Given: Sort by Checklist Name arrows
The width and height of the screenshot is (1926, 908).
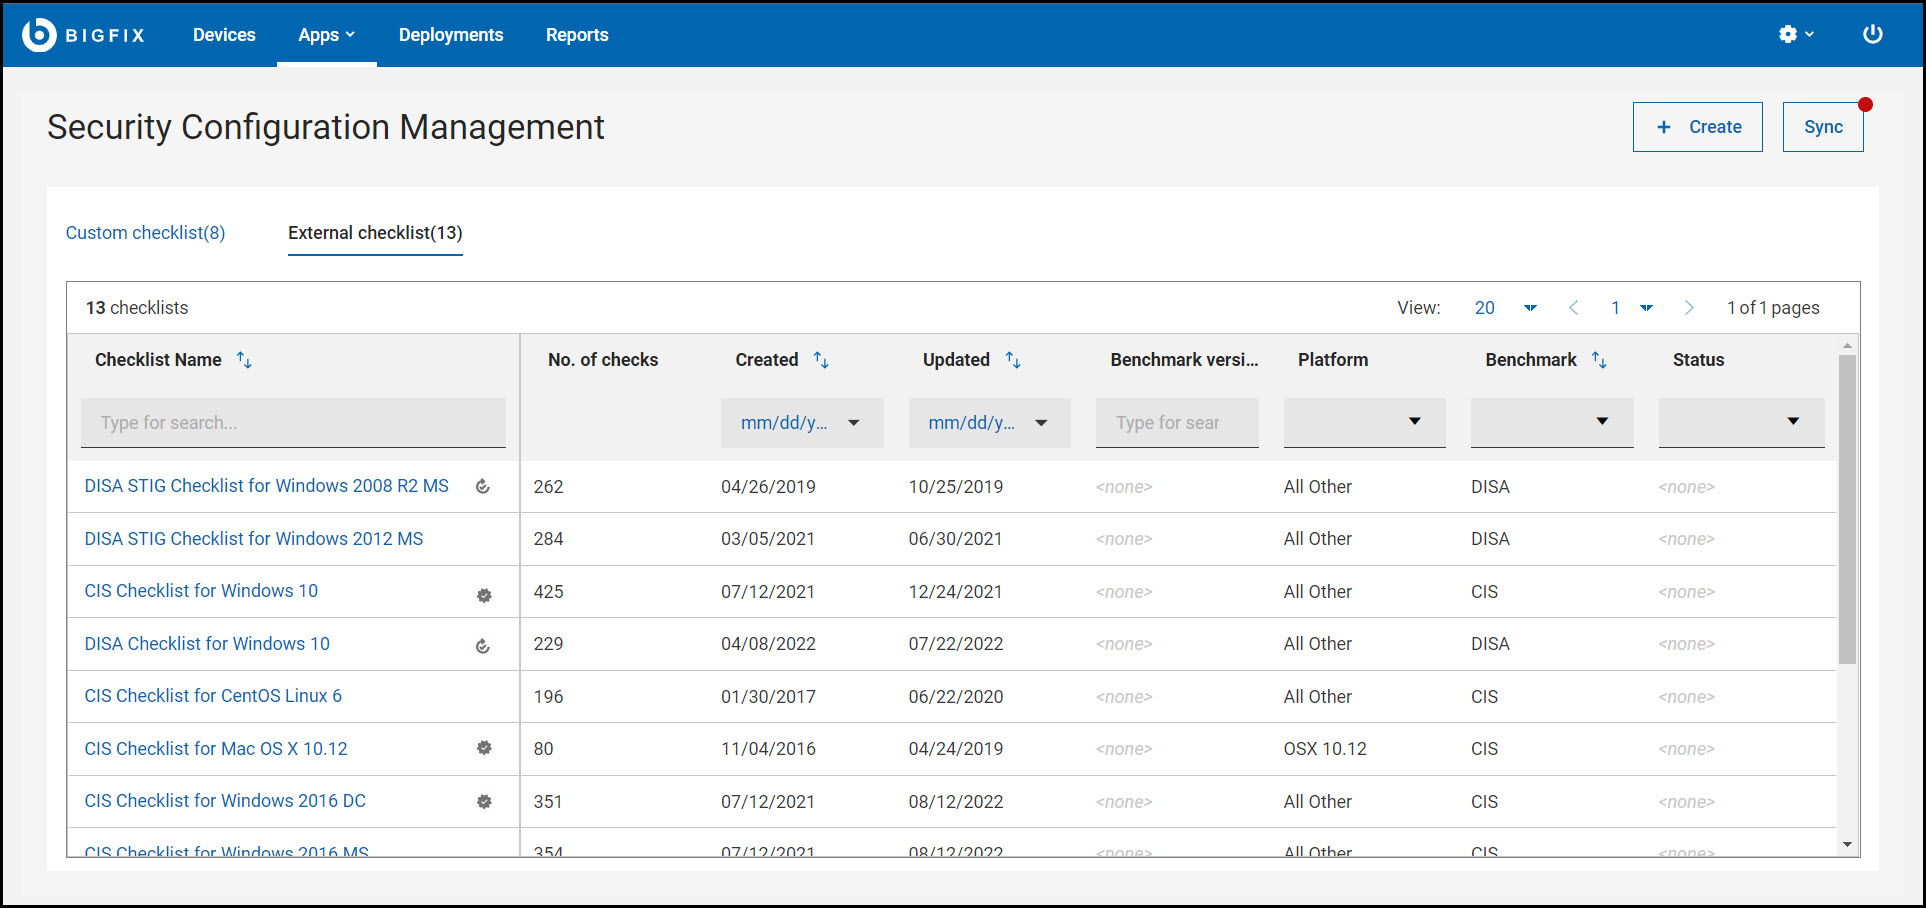Looking at the screenshot, I should coord(244,360).
